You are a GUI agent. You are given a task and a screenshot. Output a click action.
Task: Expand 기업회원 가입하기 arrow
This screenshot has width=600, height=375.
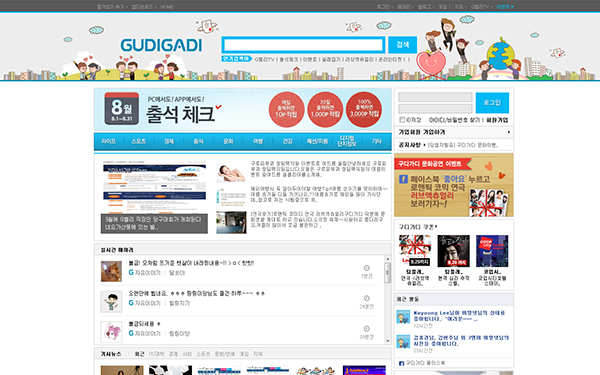pyautogui.click(x=509, y=132)
